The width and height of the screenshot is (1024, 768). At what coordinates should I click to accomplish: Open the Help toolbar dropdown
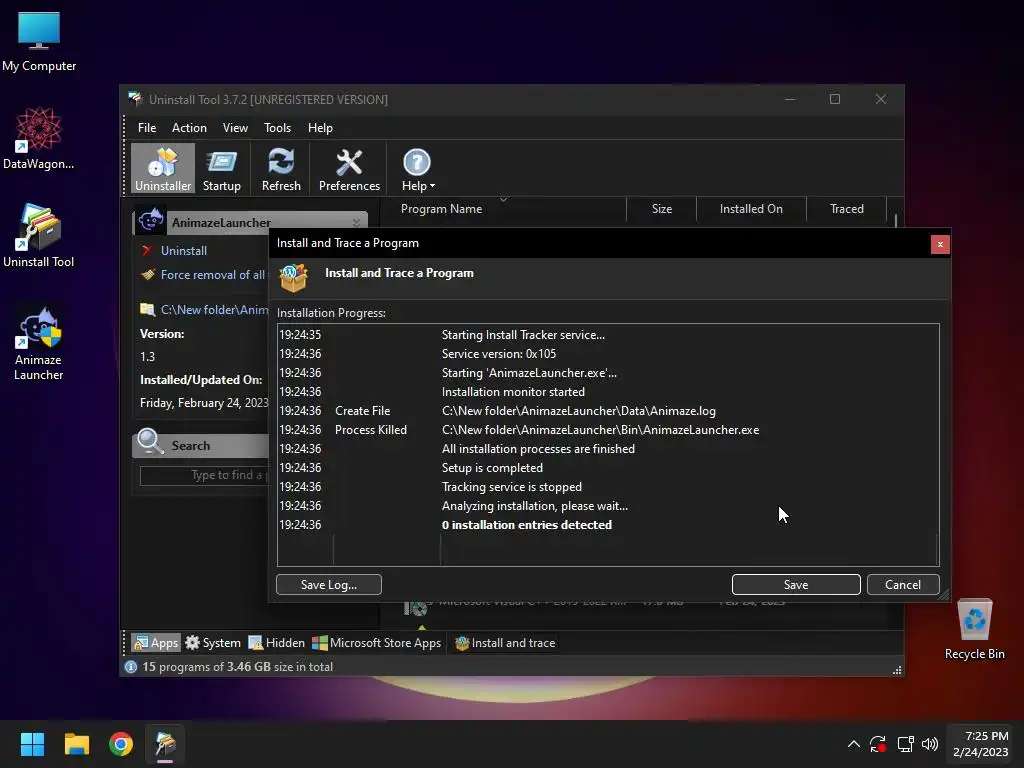[417, 169]
